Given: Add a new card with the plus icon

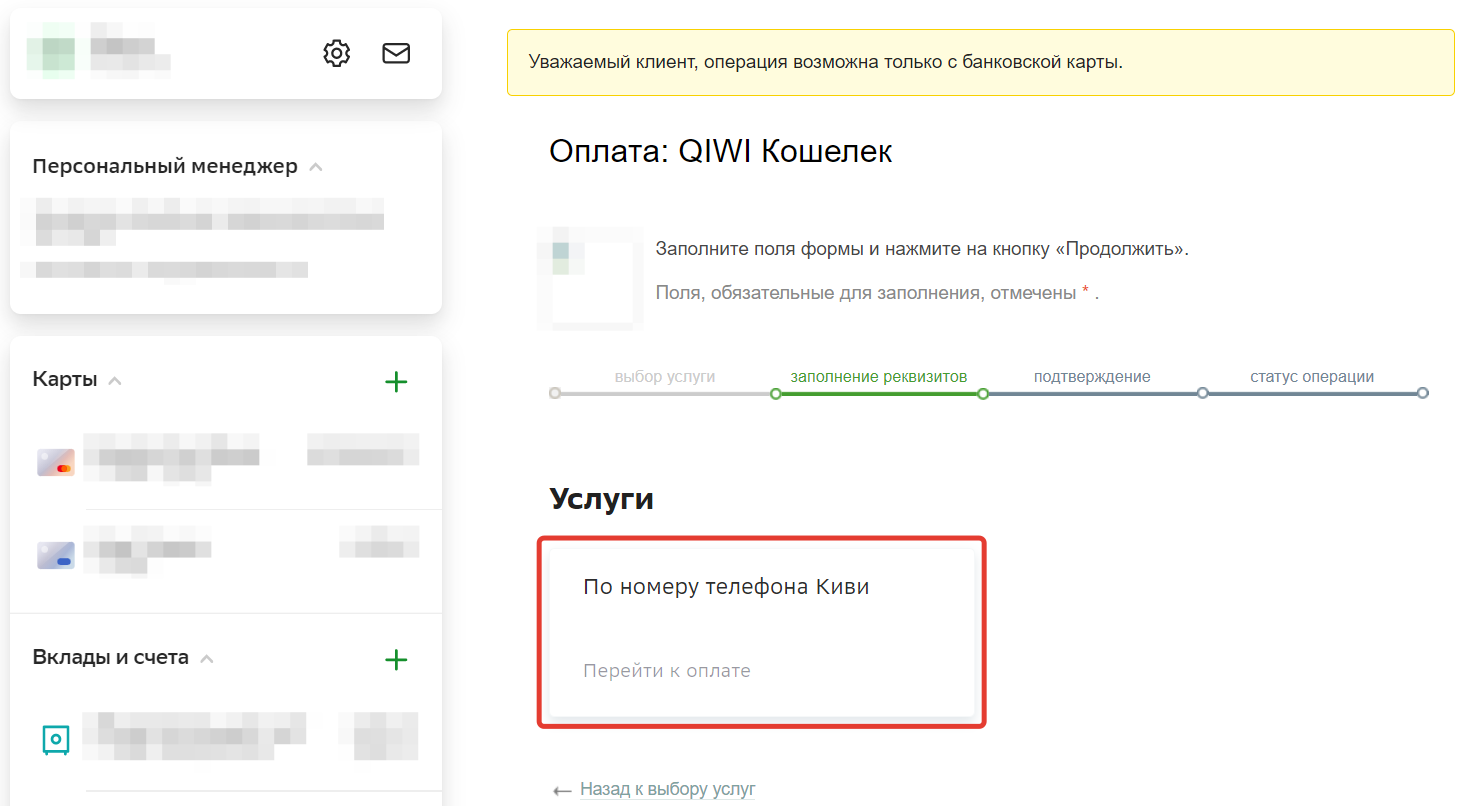Looking at the screenshot, I should [x=396, y=381].
